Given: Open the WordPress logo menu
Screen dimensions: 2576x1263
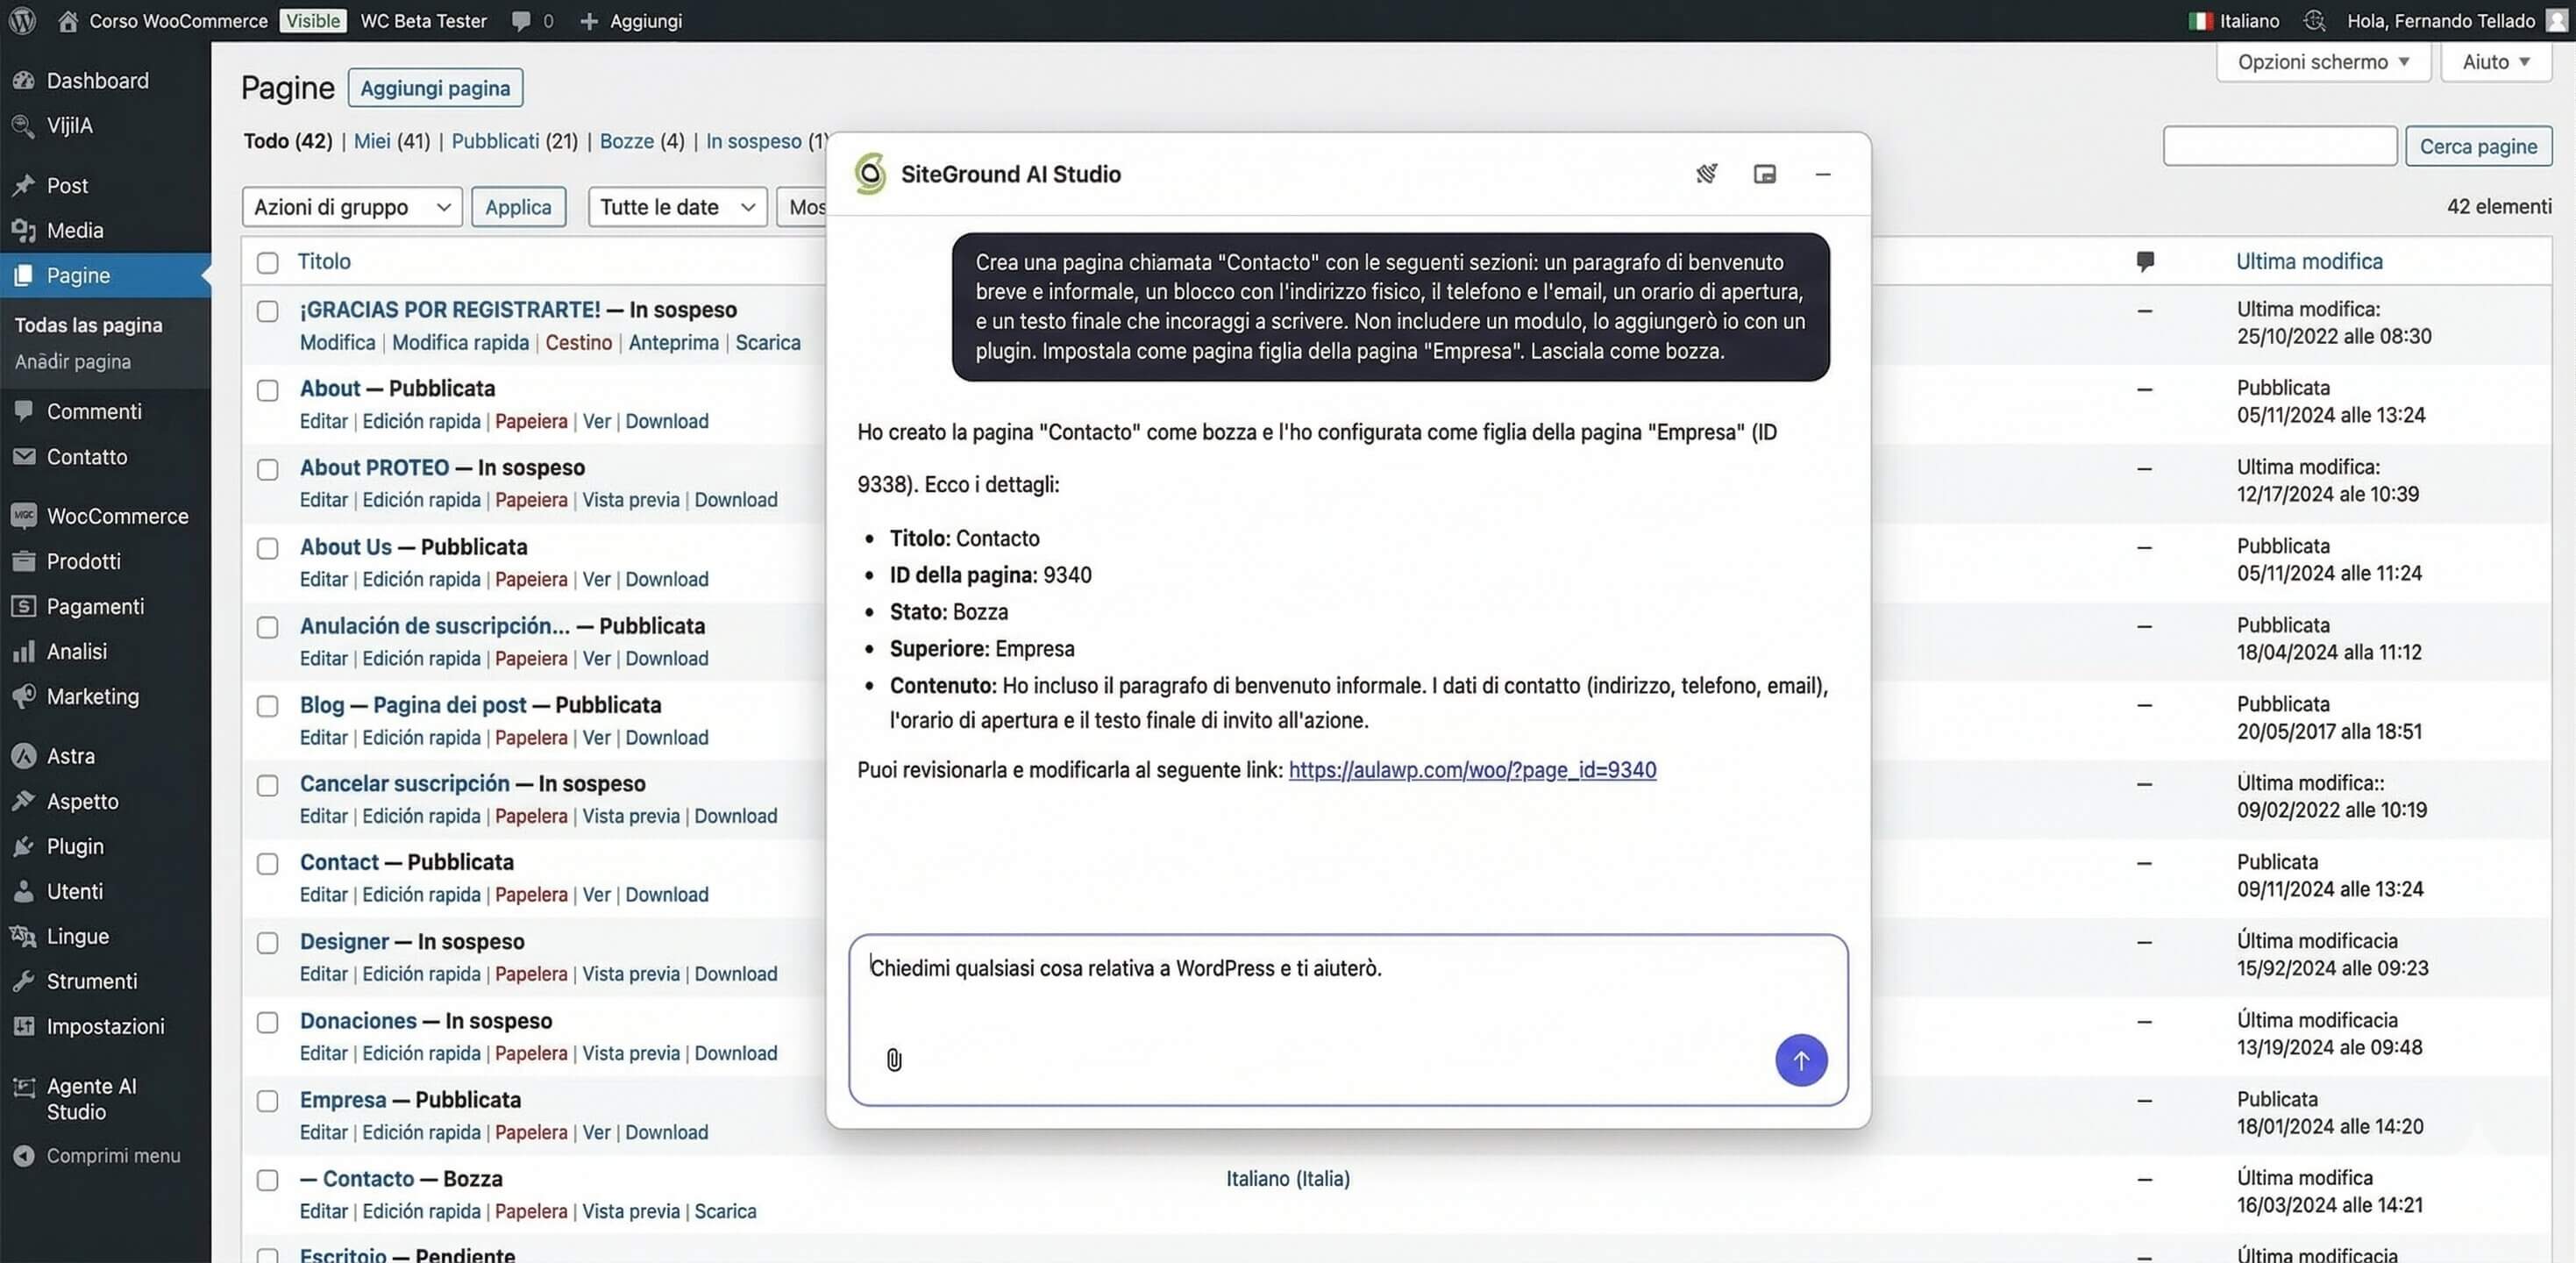Looking at the screenshot, I should (x=21, y=20).
